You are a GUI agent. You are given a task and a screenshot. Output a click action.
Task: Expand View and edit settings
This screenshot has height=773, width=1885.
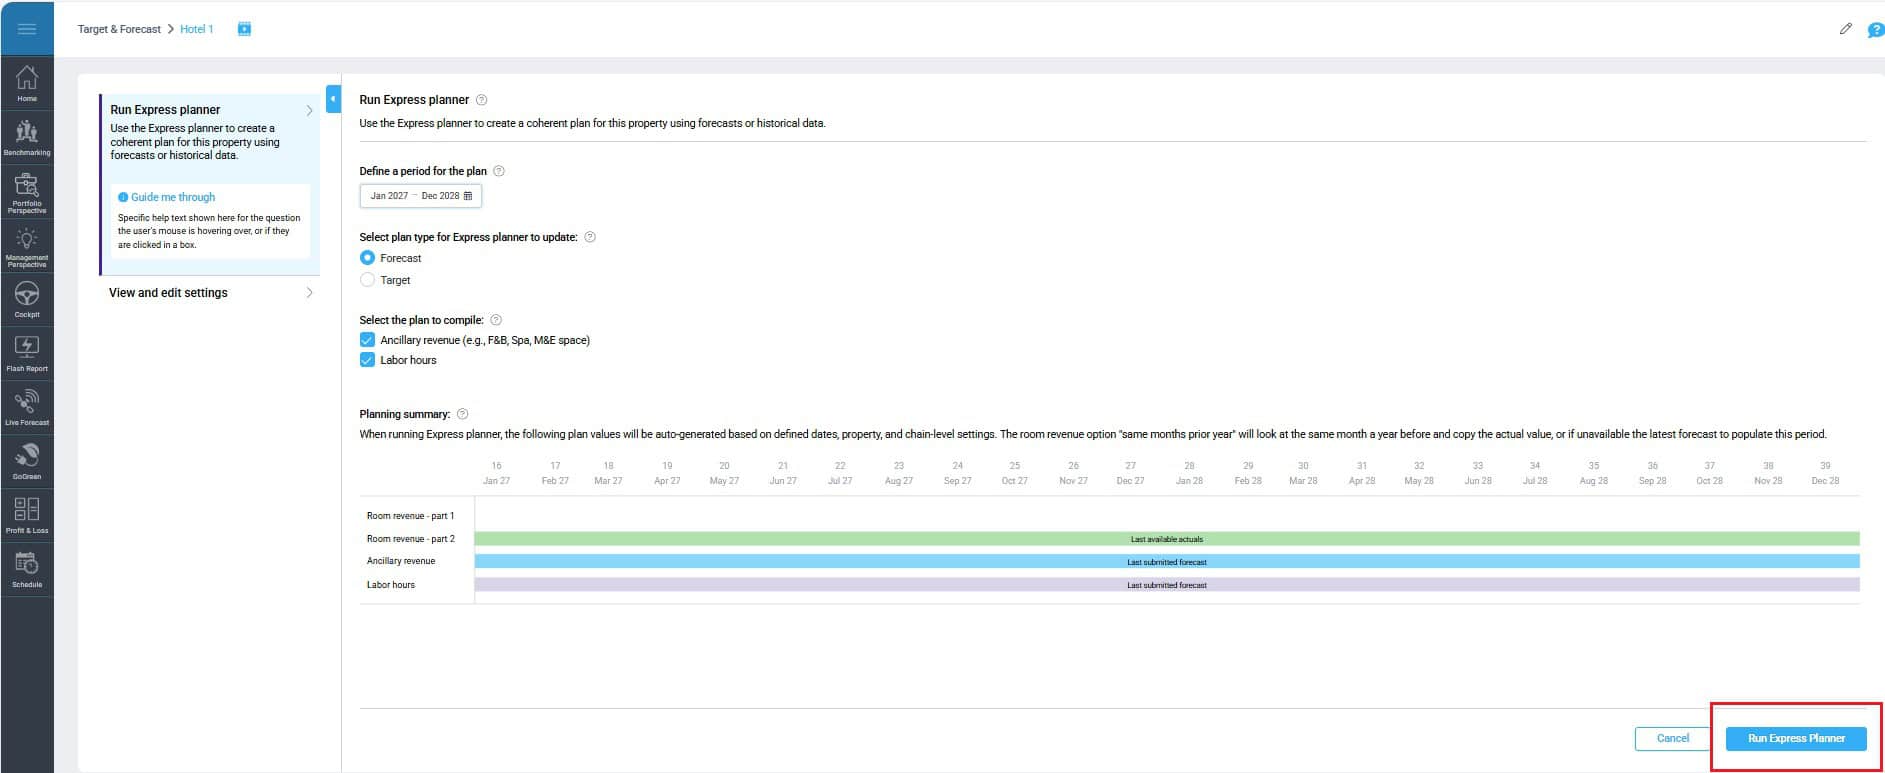click(x=210, y=293)
